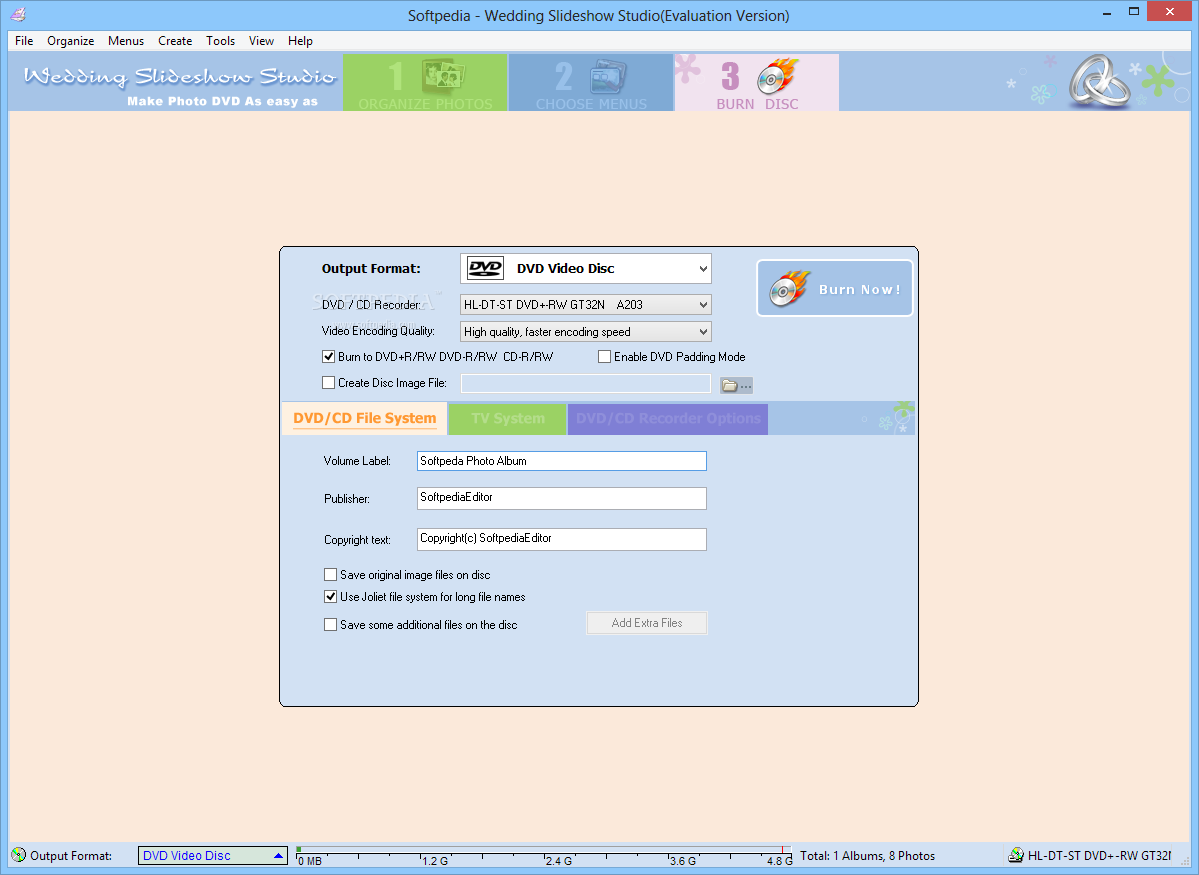Click the disc capacity usage bar
Viewport: 1199px width, 875px height.
tap(544, 855)
